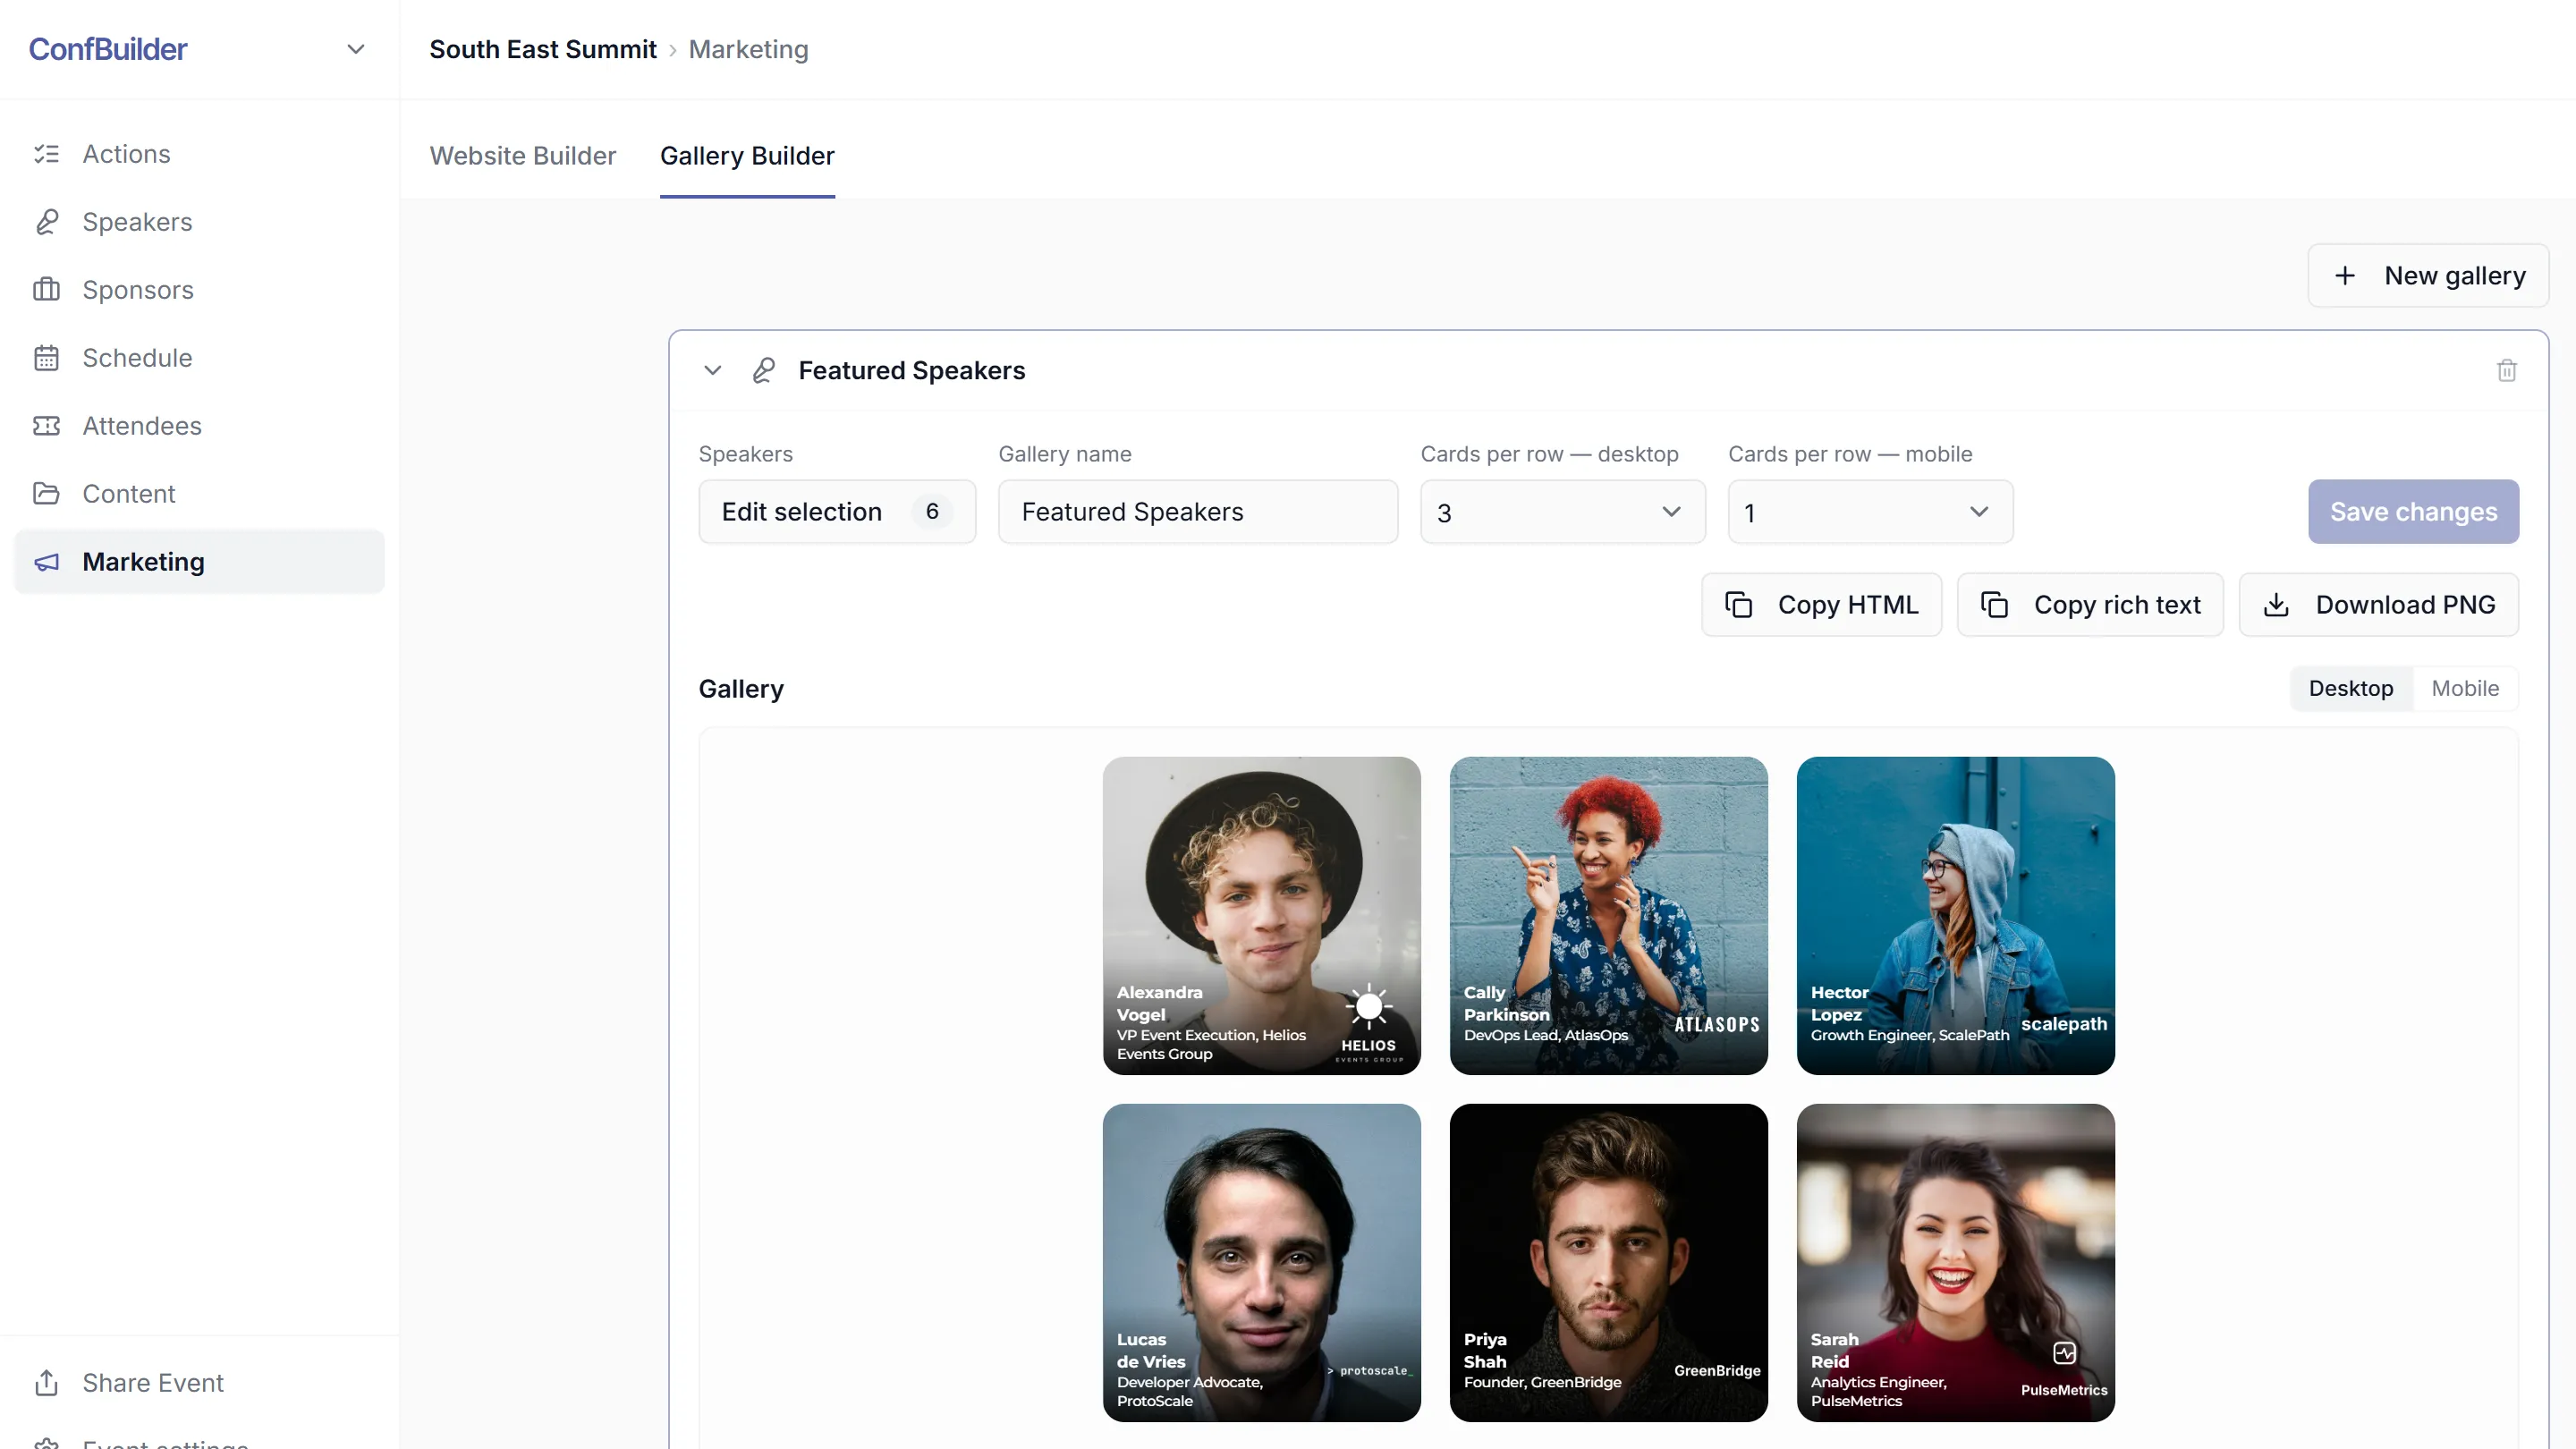Click the Marketing megaphone icon
The width and height of the screenshot is (2576, 1449).
pyautogui.click(x=46, y=562)
